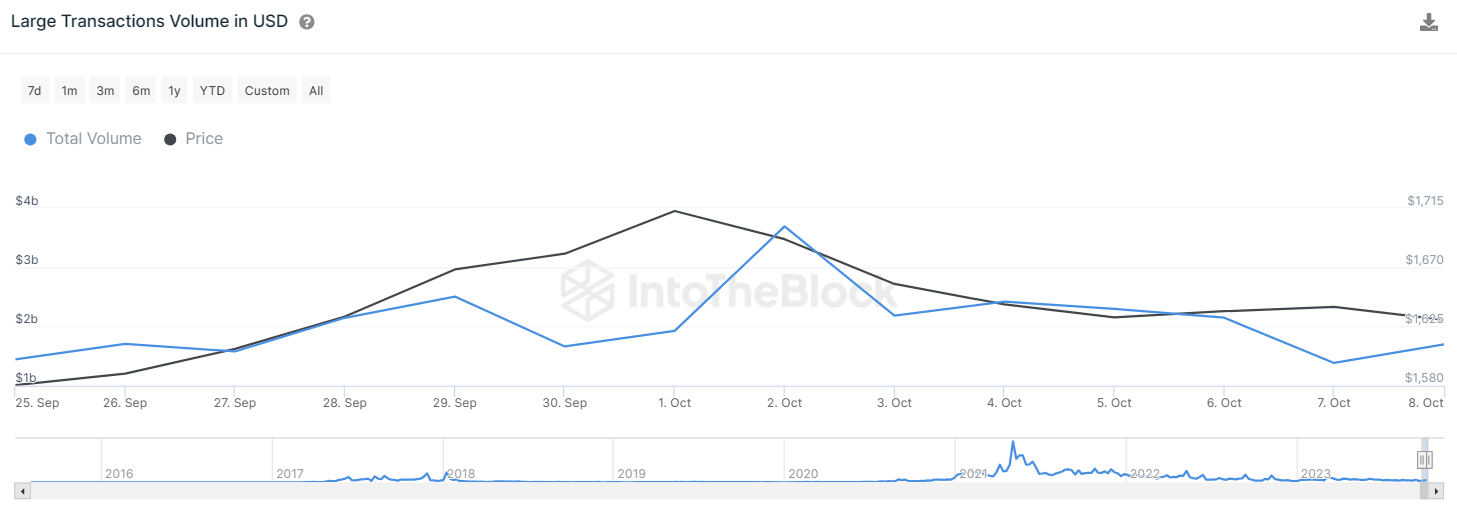The width and height of the screenshot is (1457, 521).
Task: Click the navigator scrollbar right arrow
Action: 1437,491
